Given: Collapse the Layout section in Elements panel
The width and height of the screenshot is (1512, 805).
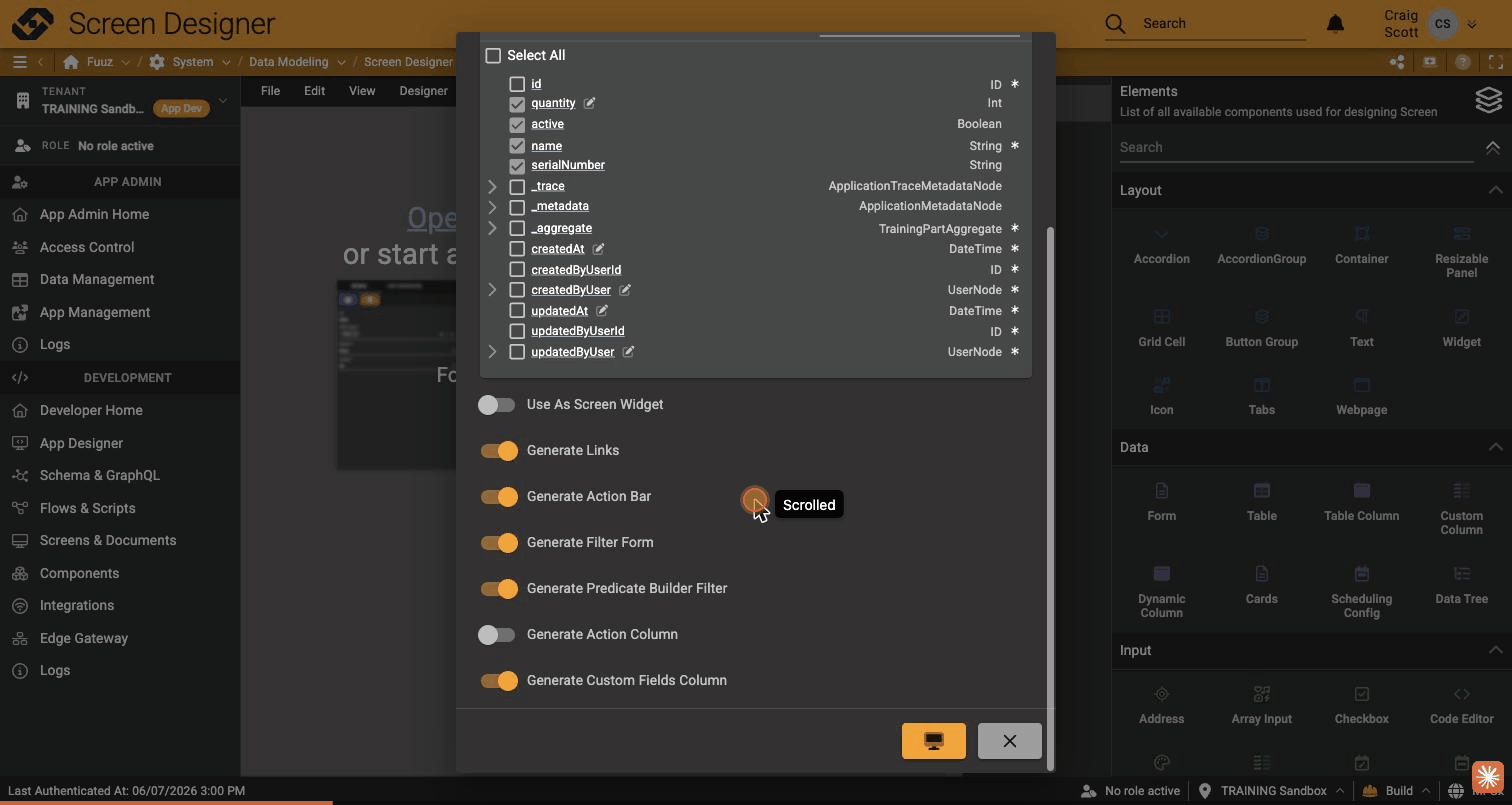Looking at the screenshot, I should [1495, 190].
